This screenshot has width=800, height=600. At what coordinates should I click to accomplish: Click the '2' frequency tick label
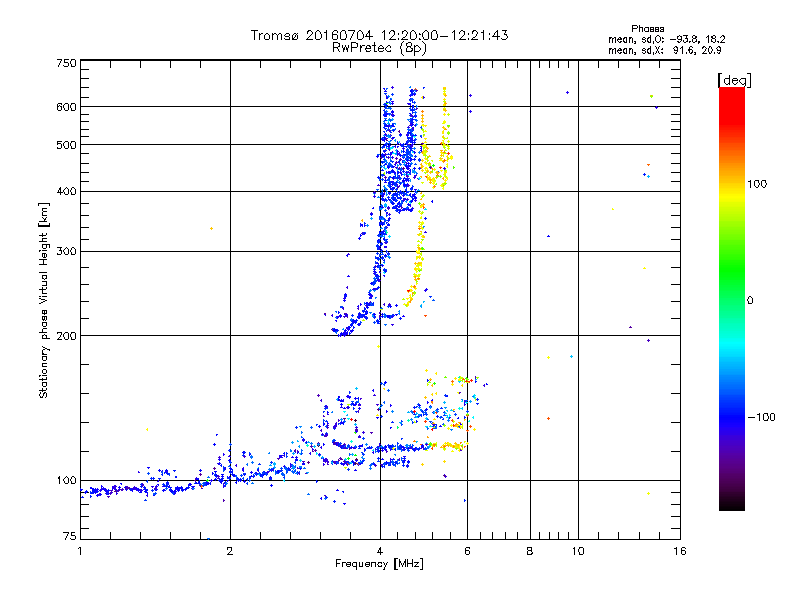230,551
